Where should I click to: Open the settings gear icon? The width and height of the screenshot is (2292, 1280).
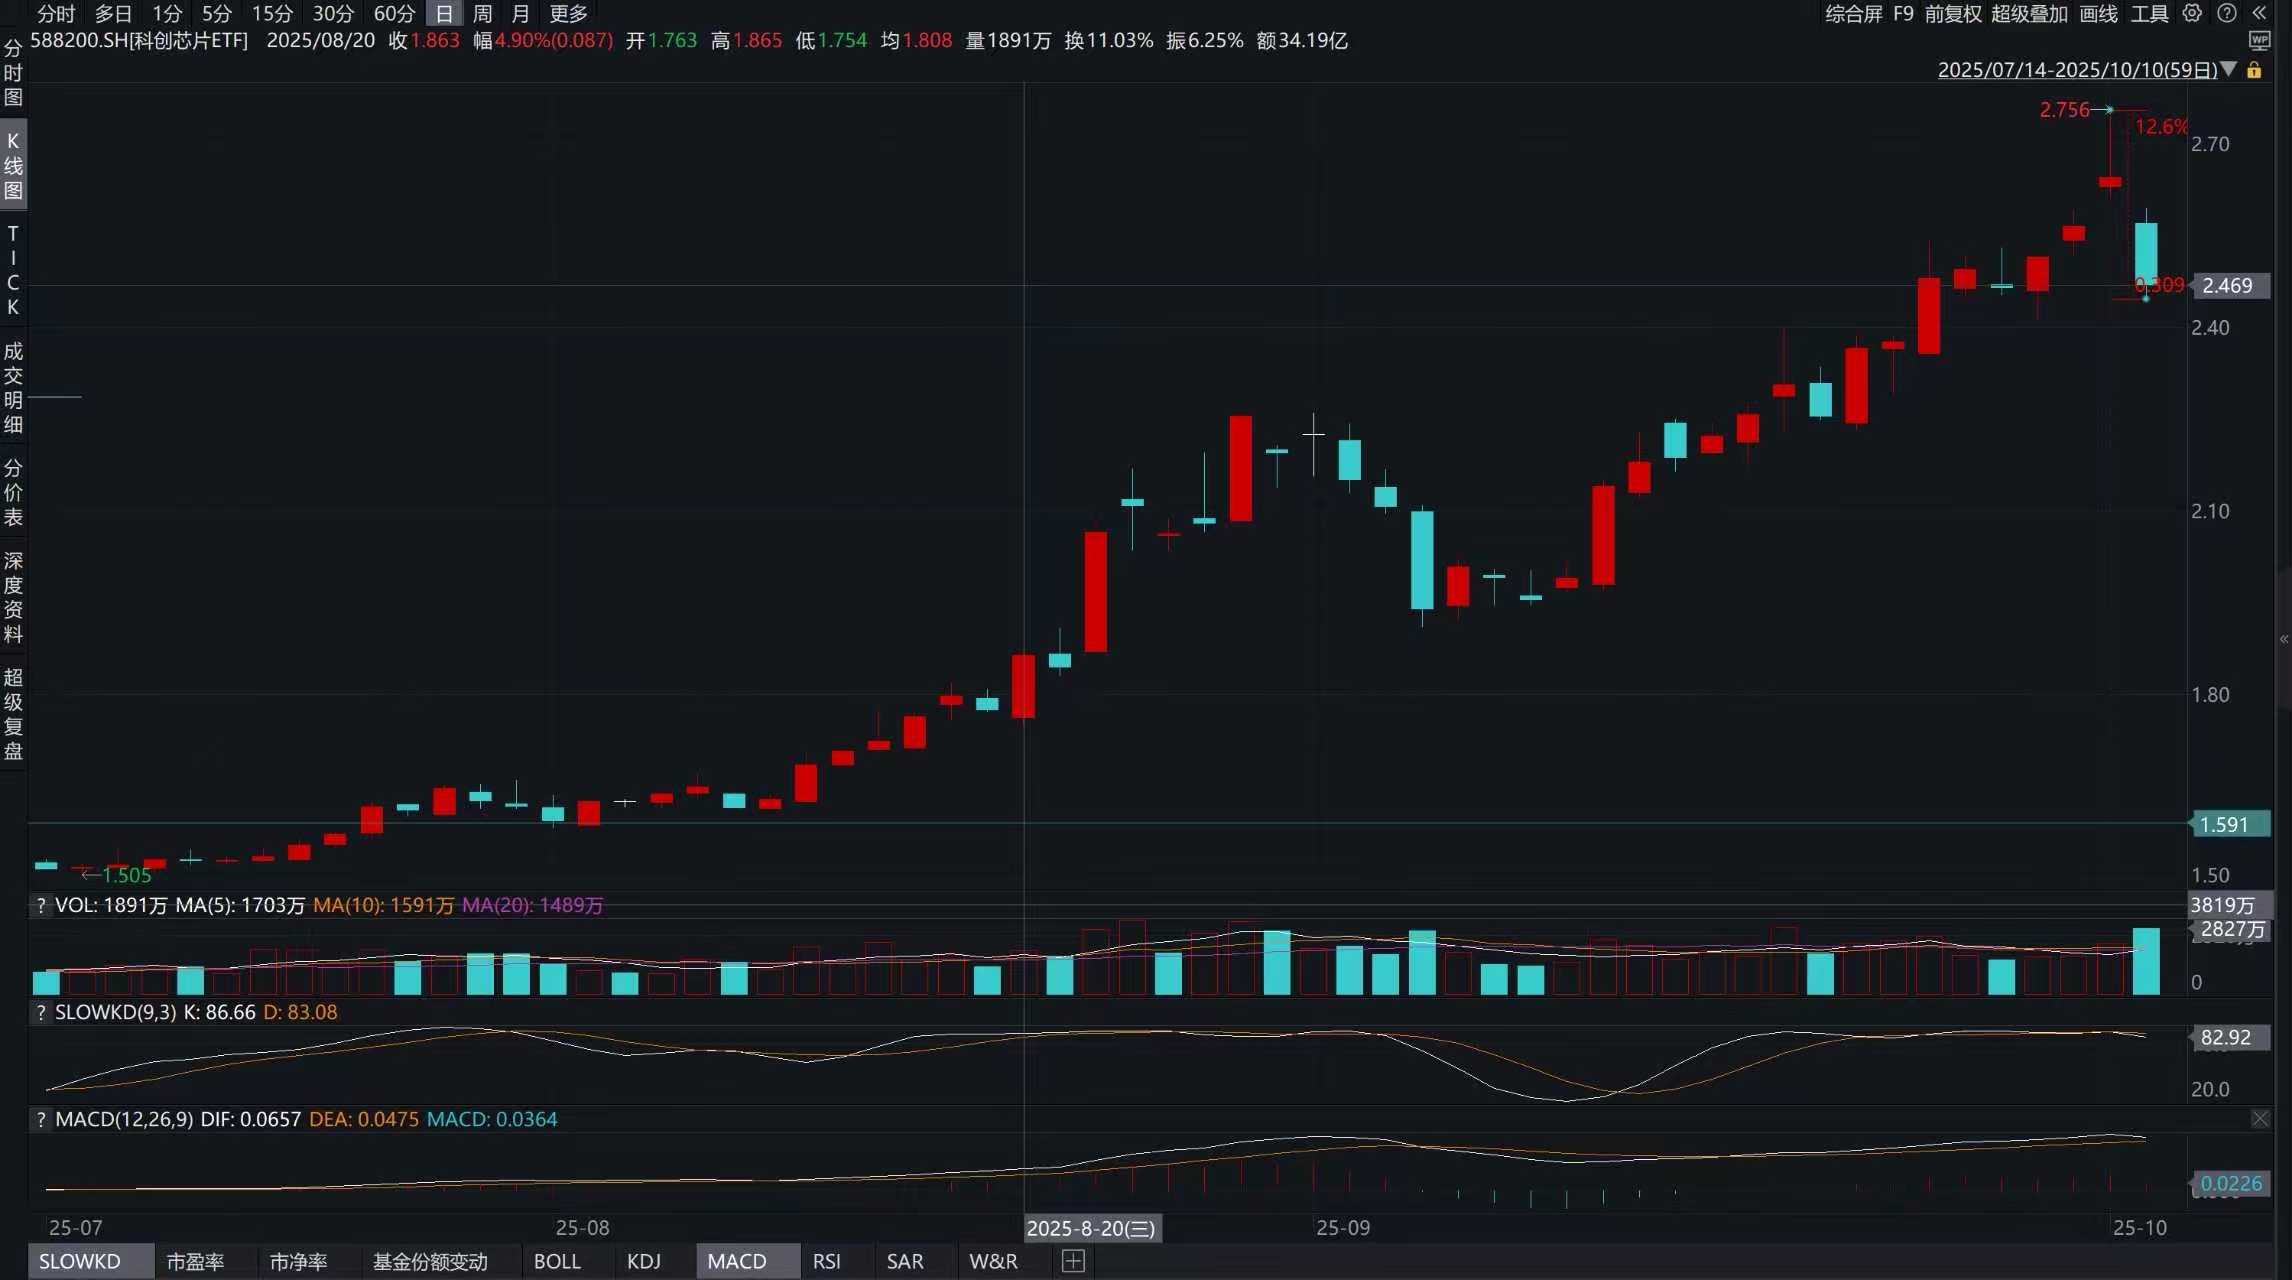(x=2192, y=13)
